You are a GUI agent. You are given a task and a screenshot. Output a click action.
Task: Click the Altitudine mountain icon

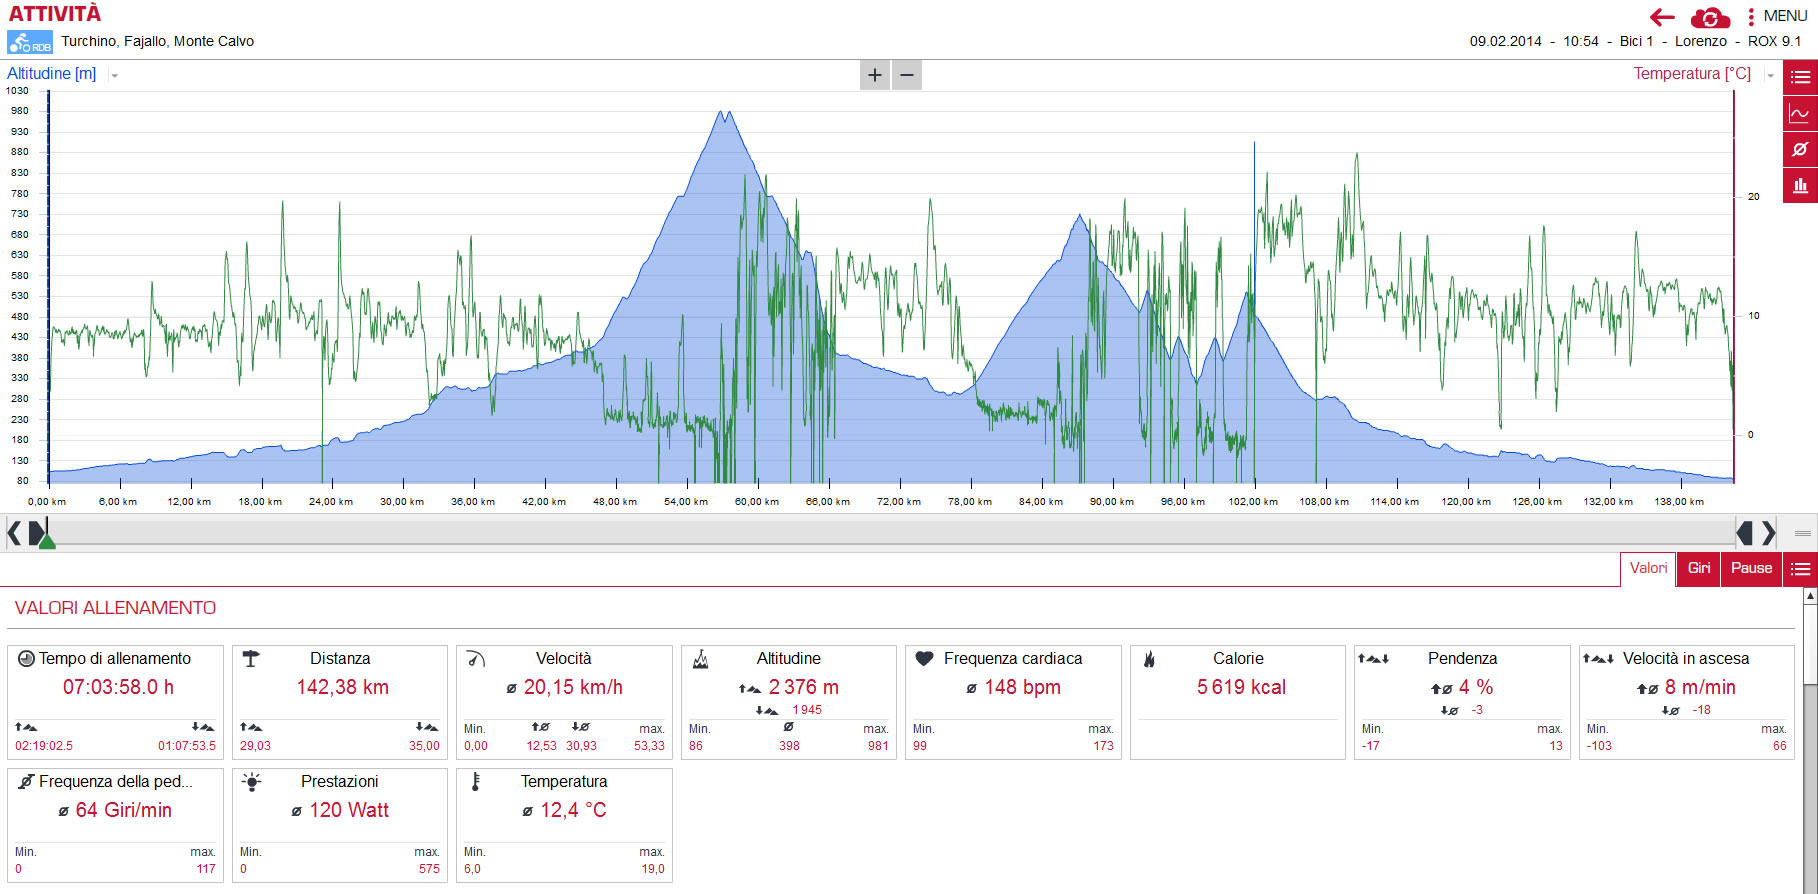(701, 659)
